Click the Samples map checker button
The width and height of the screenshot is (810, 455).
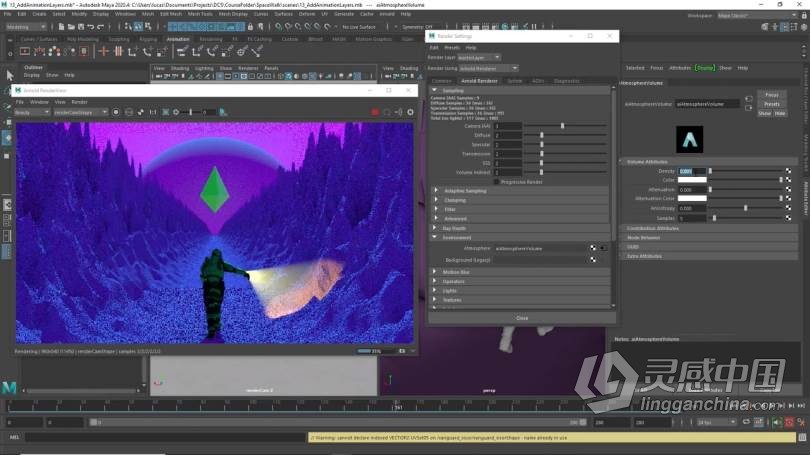coord(788,218)
